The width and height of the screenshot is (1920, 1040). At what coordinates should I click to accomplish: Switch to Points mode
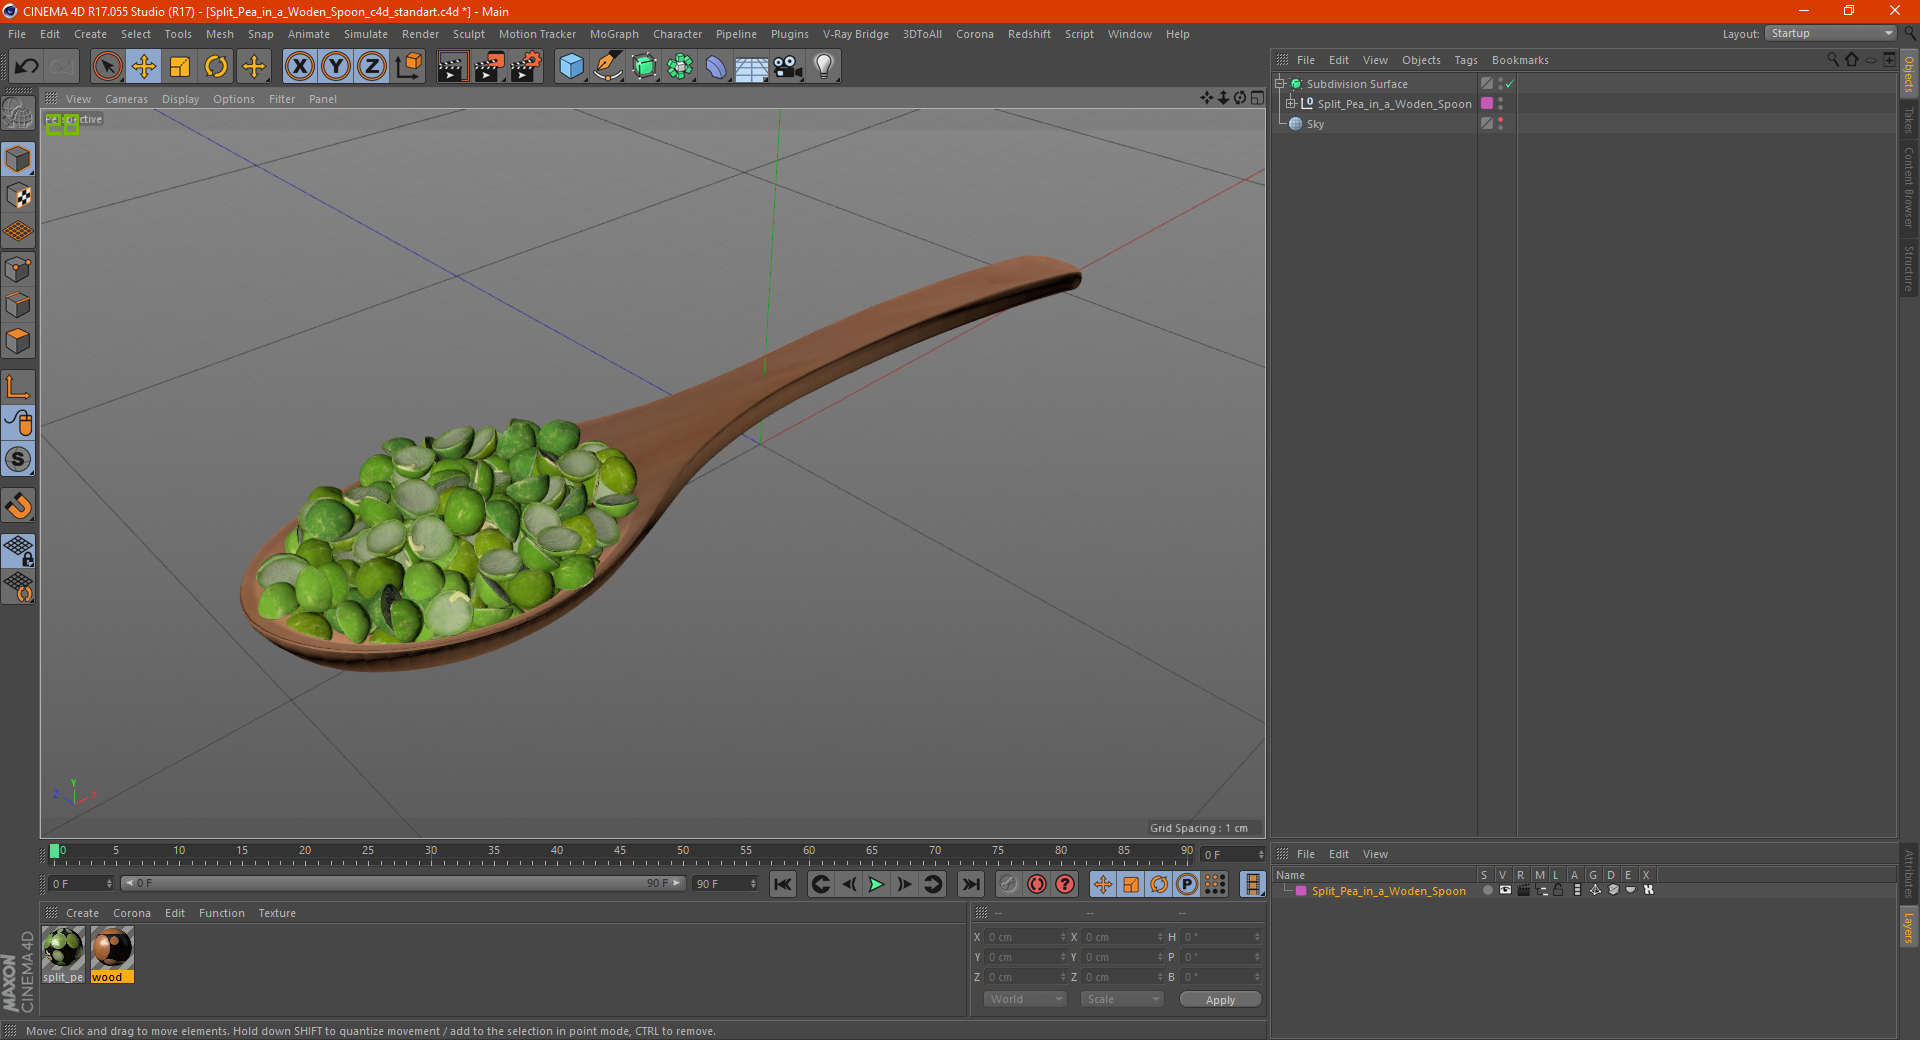pos(18,269)
